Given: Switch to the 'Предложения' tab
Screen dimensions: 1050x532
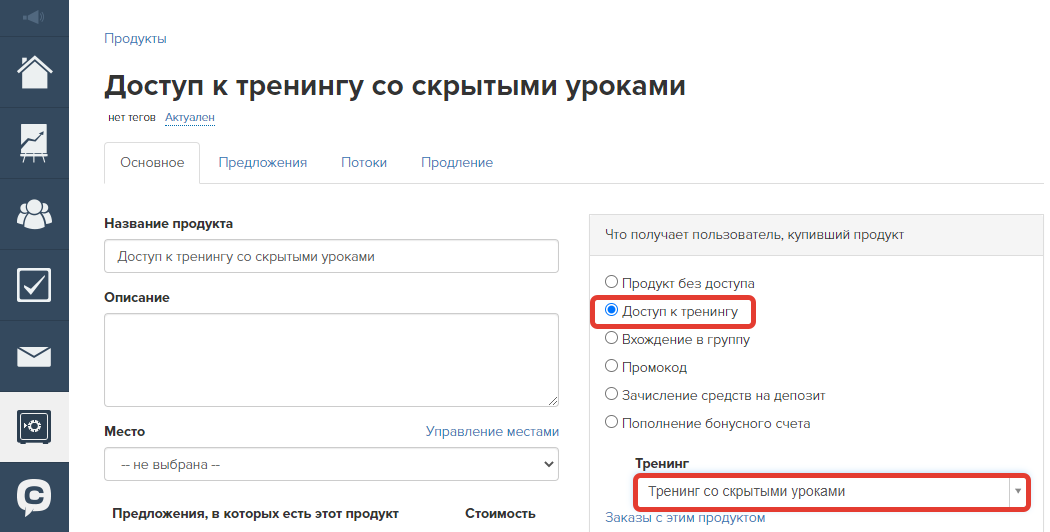Looking at the screenshot, I should (x=262, y=162).
